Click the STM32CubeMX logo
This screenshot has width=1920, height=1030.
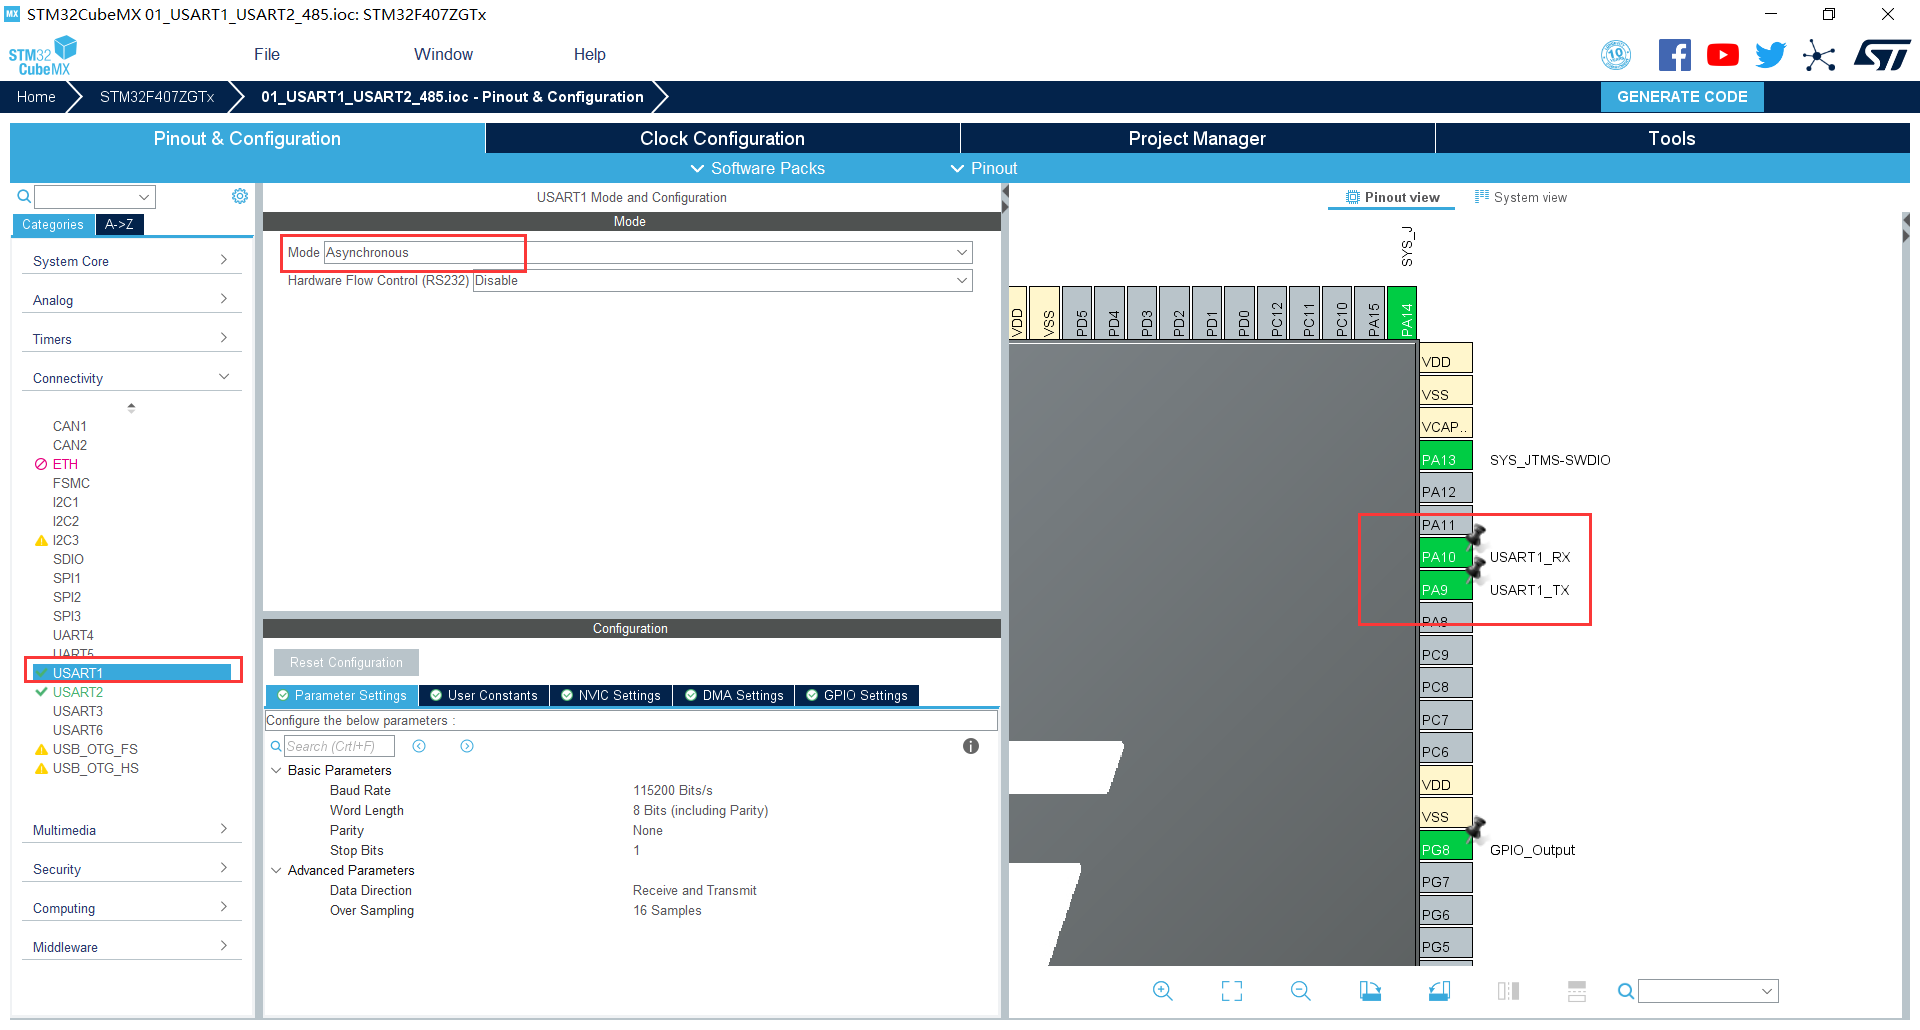tap(43, 55)
